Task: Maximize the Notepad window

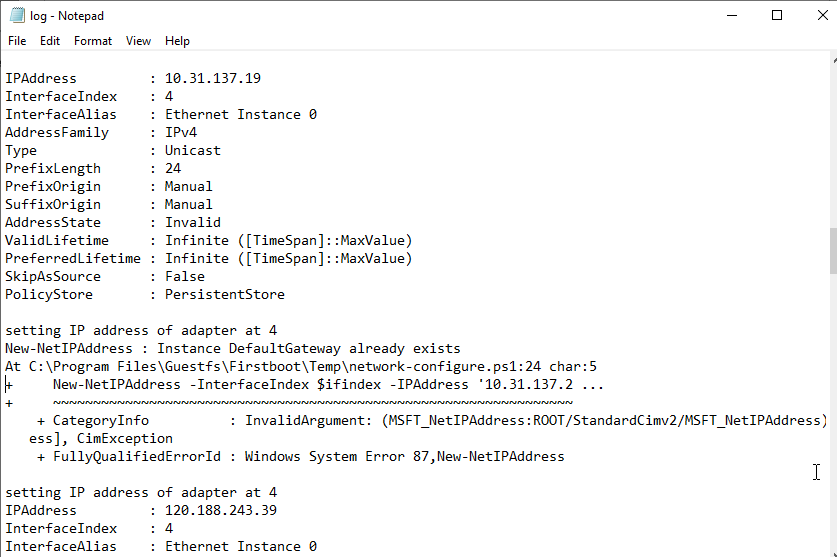Action: (x=776, y=15)
